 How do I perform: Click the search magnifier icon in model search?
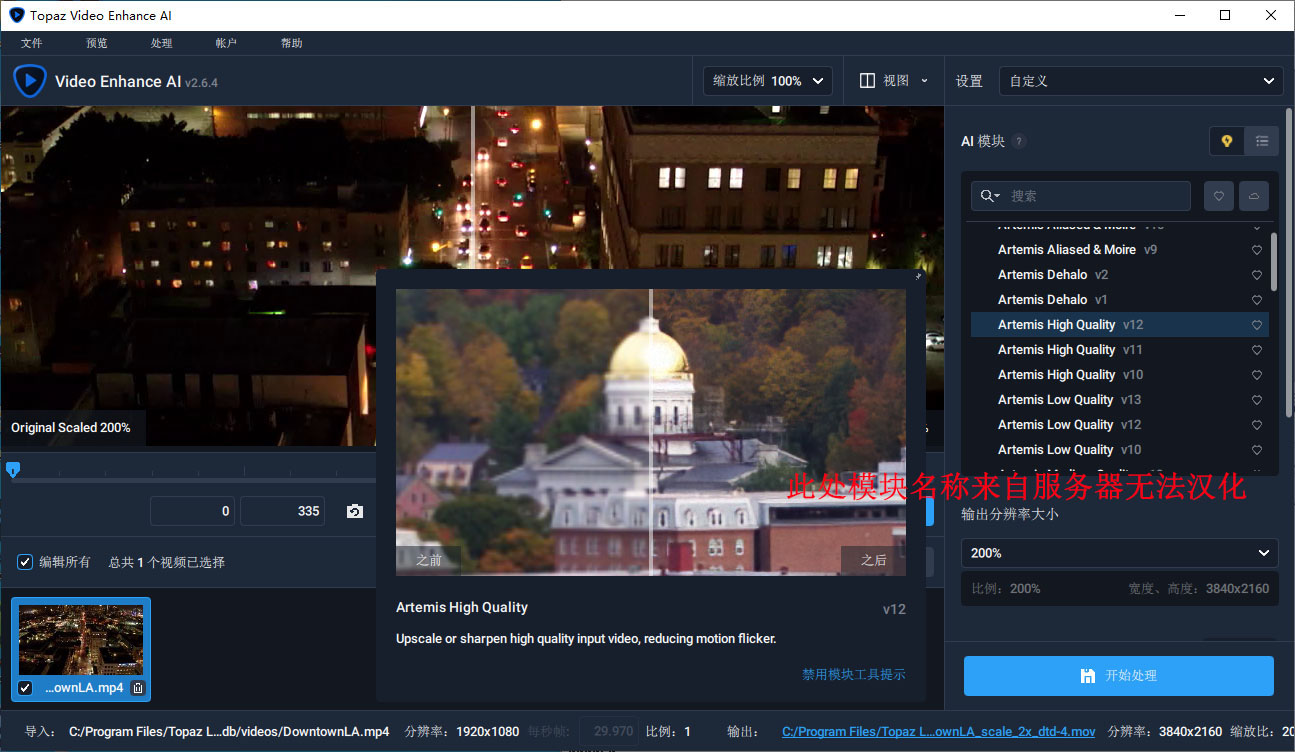987,196
